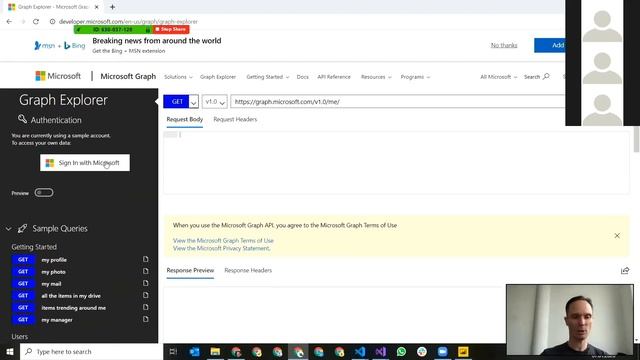Screen dimensions: 640x360
Task: Open Windows Start menu
Action: tap(10, 351)
